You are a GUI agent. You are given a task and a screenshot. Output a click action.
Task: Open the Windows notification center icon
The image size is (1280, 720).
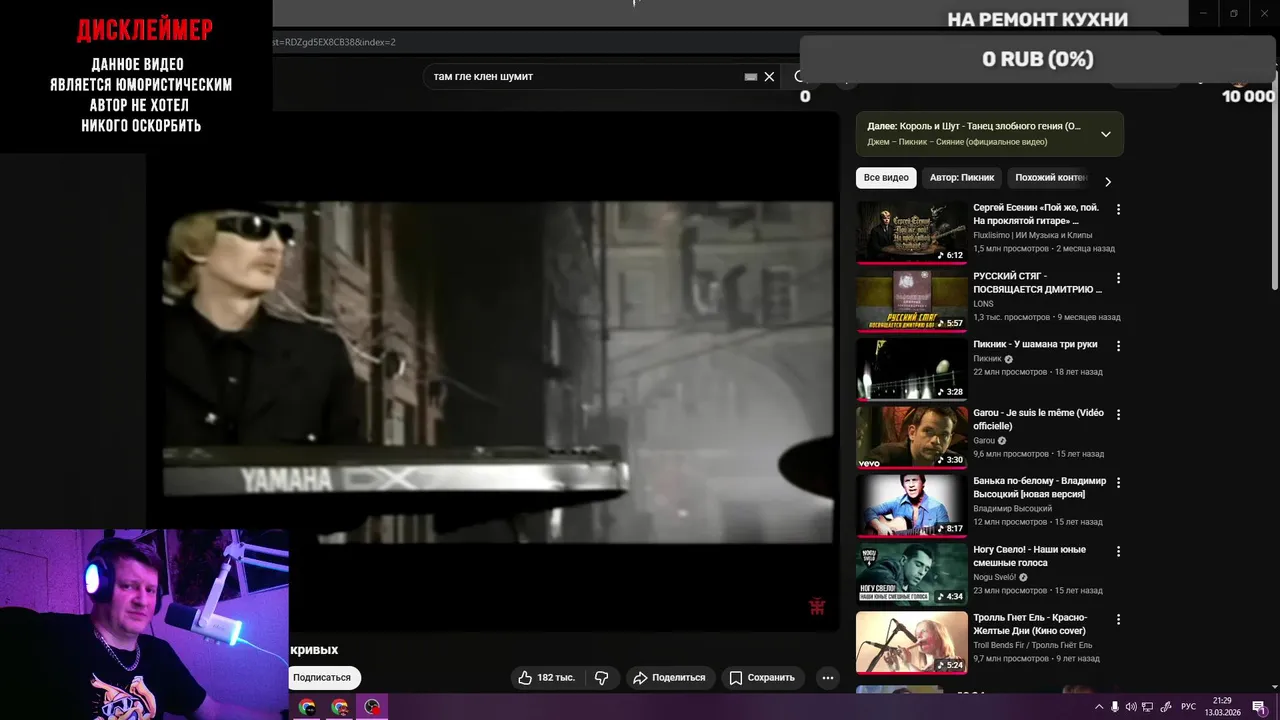1259,707
